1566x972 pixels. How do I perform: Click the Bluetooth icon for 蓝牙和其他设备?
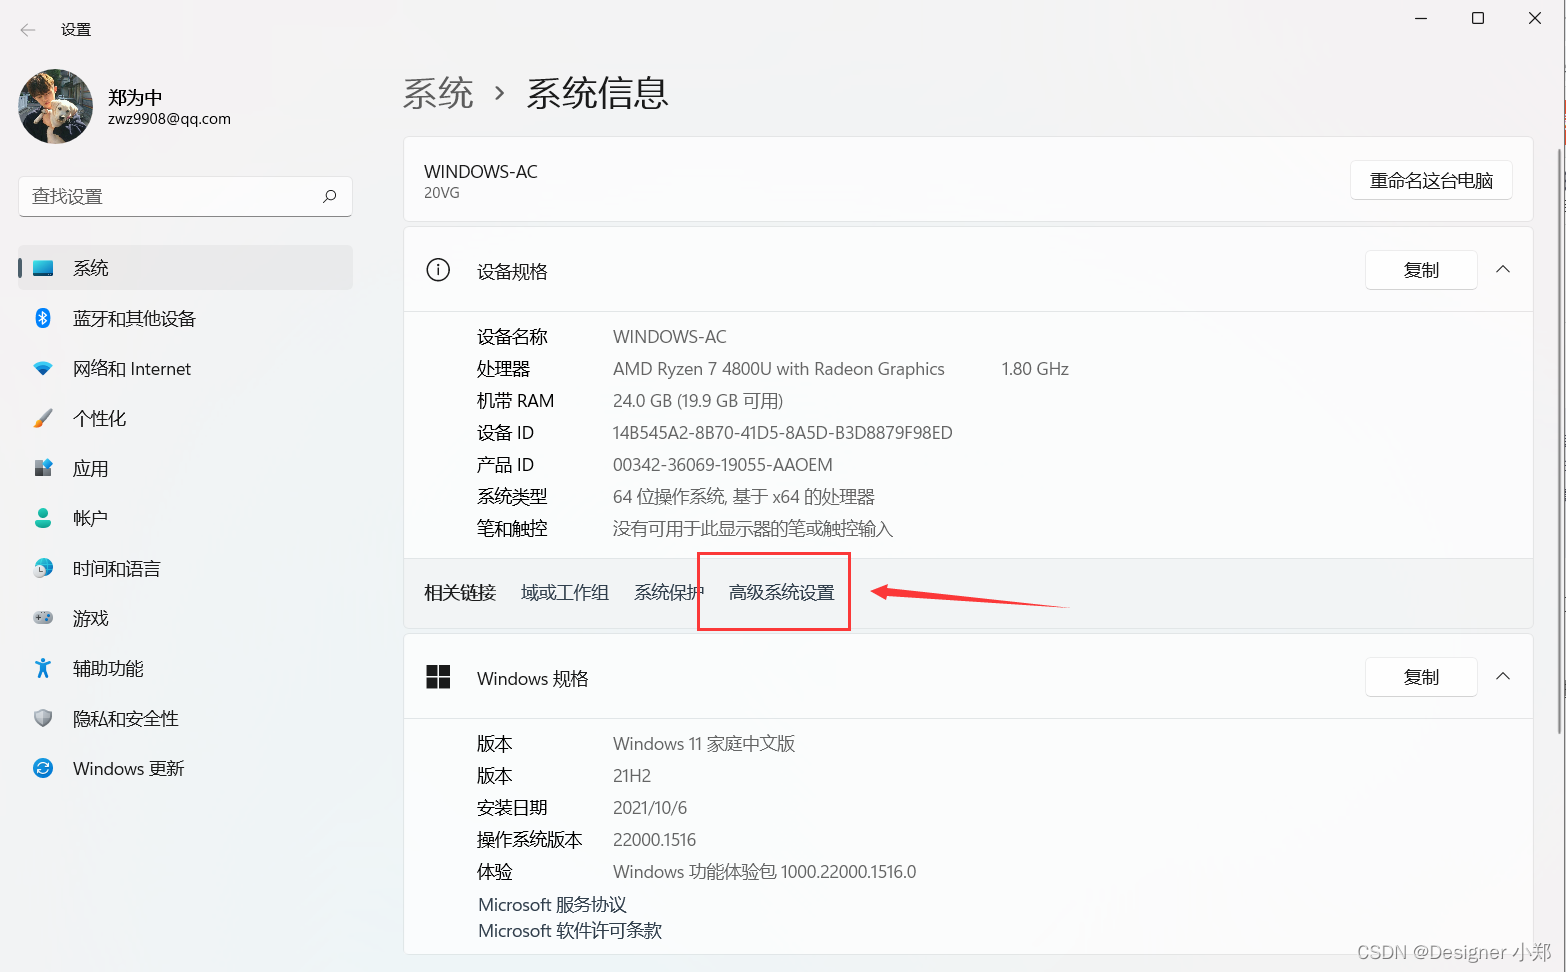[x=43, y=318]
